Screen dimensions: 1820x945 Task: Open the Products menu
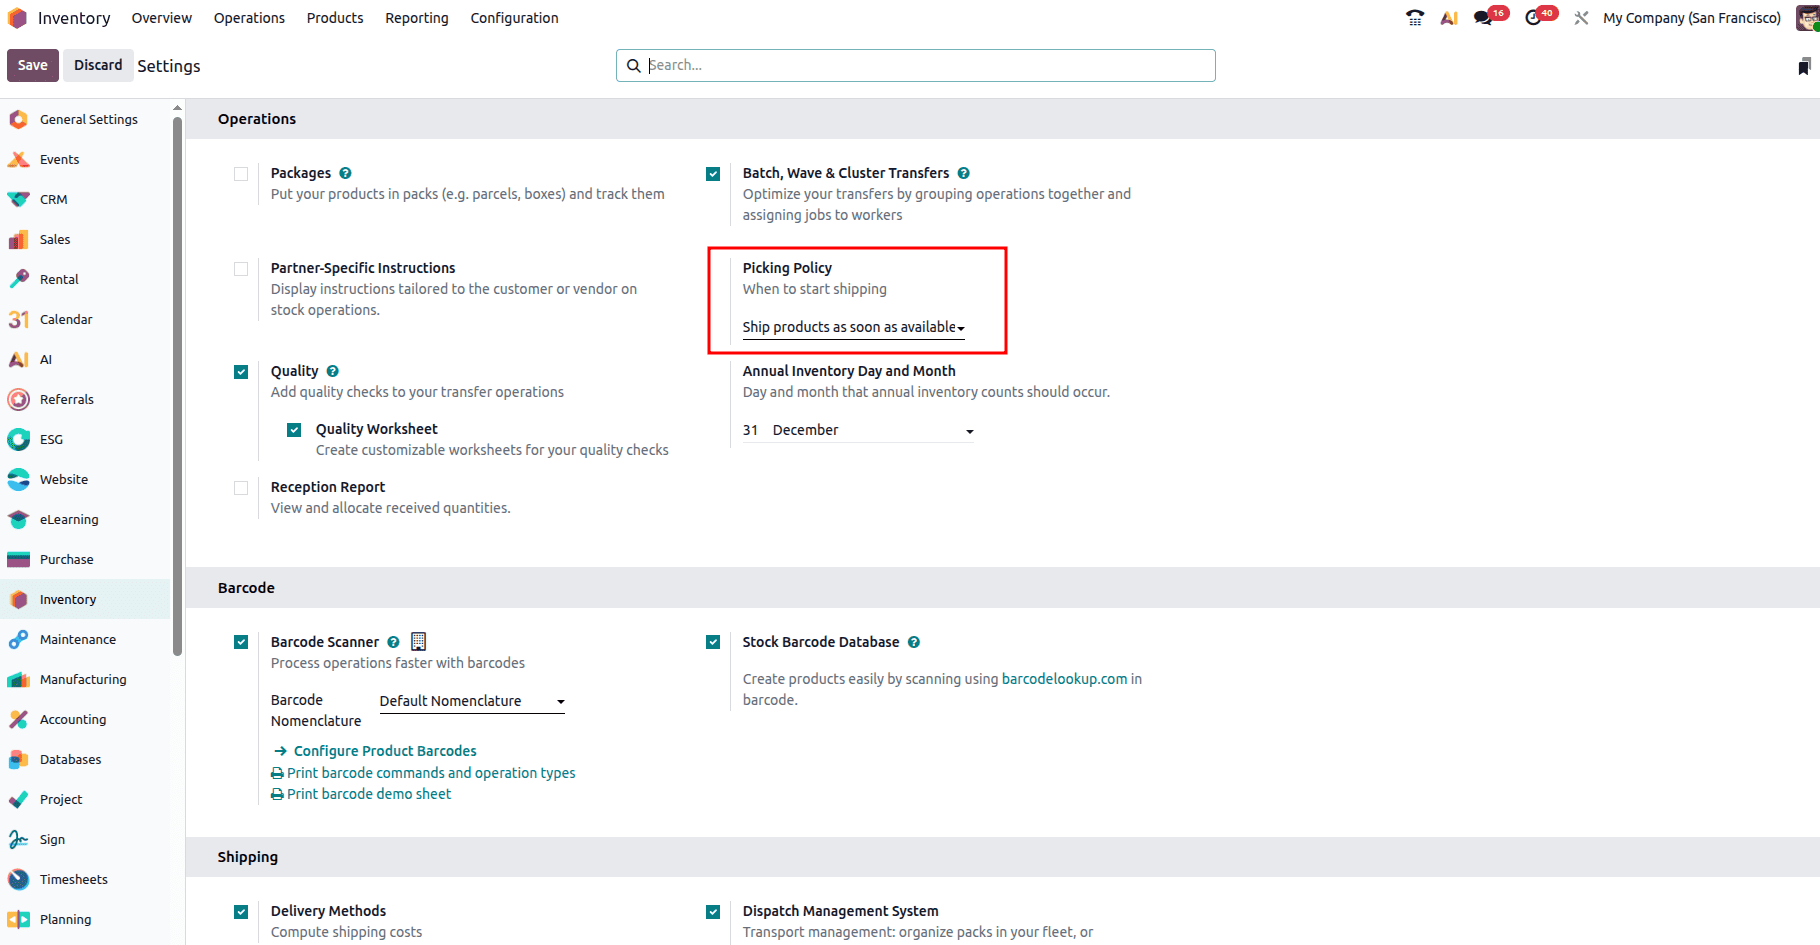335,18
